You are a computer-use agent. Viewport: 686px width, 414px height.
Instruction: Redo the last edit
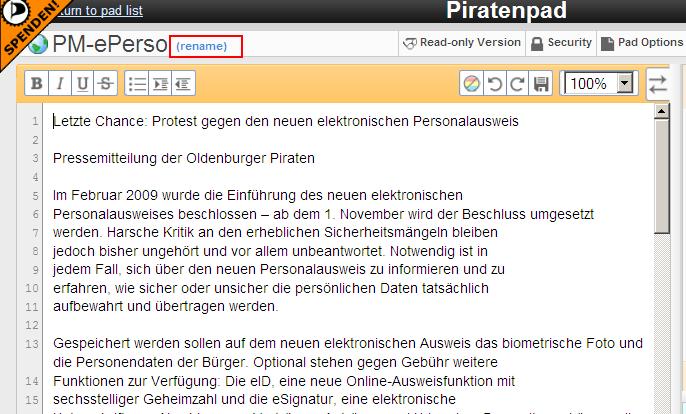pos(518,83)
